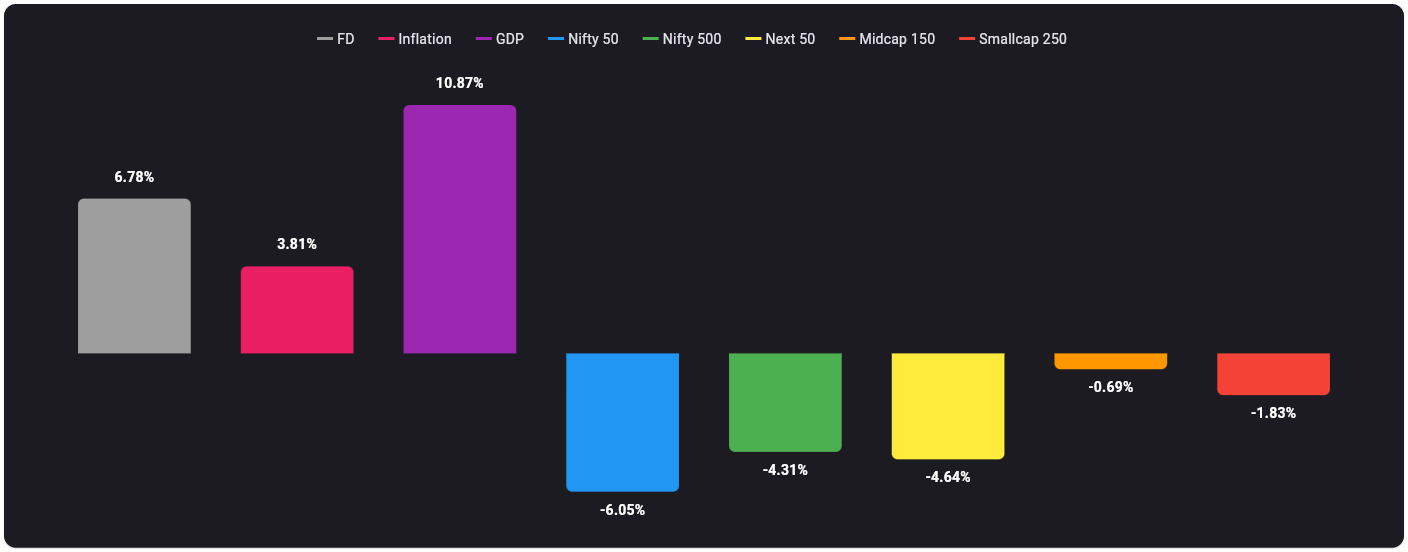Click the red Smallcap 250 bar

point(1273,374)
